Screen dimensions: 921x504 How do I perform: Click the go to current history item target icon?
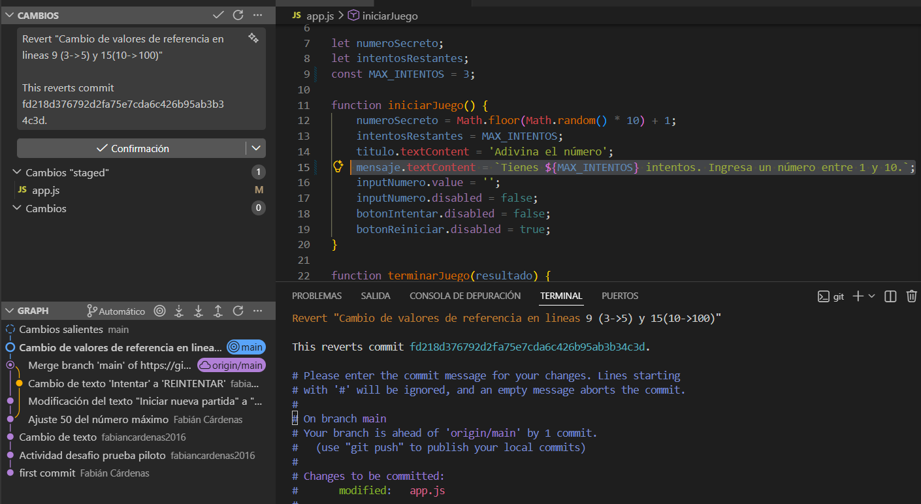(160, 311)
